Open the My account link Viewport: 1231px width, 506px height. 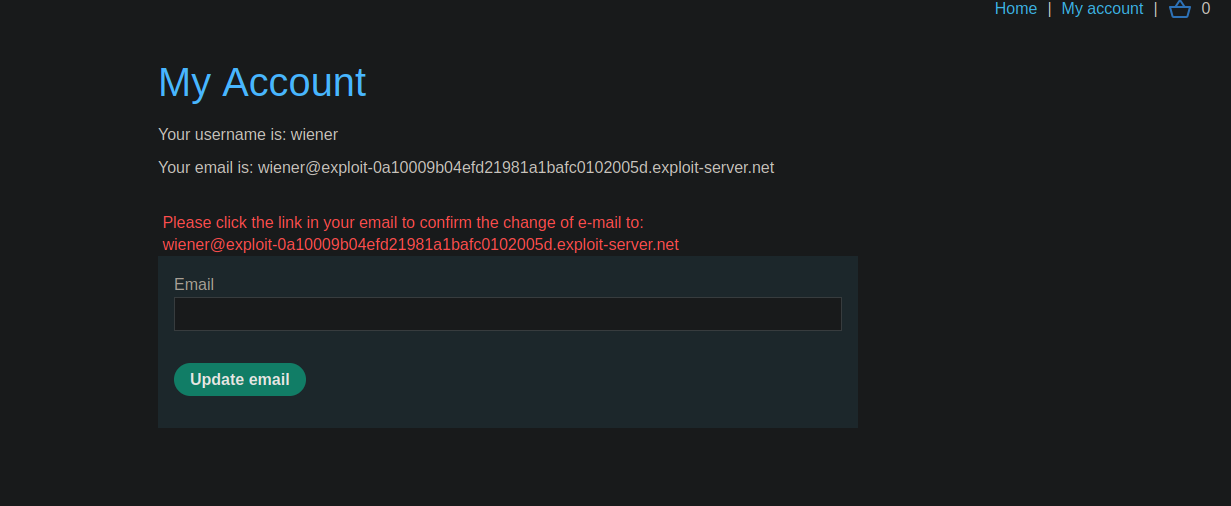(x=1102, y=9)
